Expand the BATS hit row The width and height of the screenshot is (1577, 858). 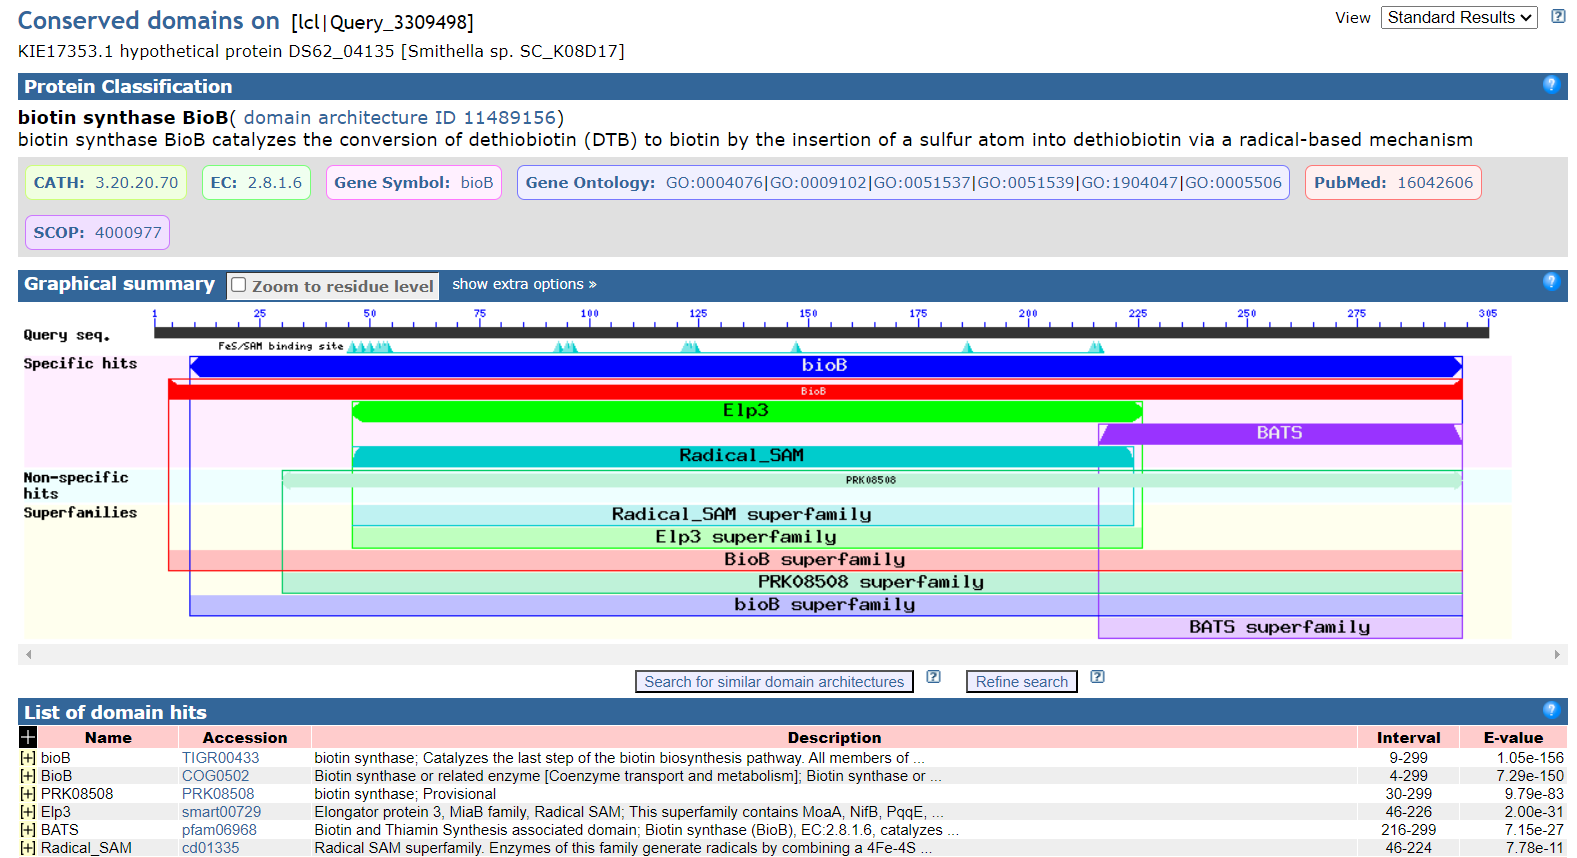[28, 830]
